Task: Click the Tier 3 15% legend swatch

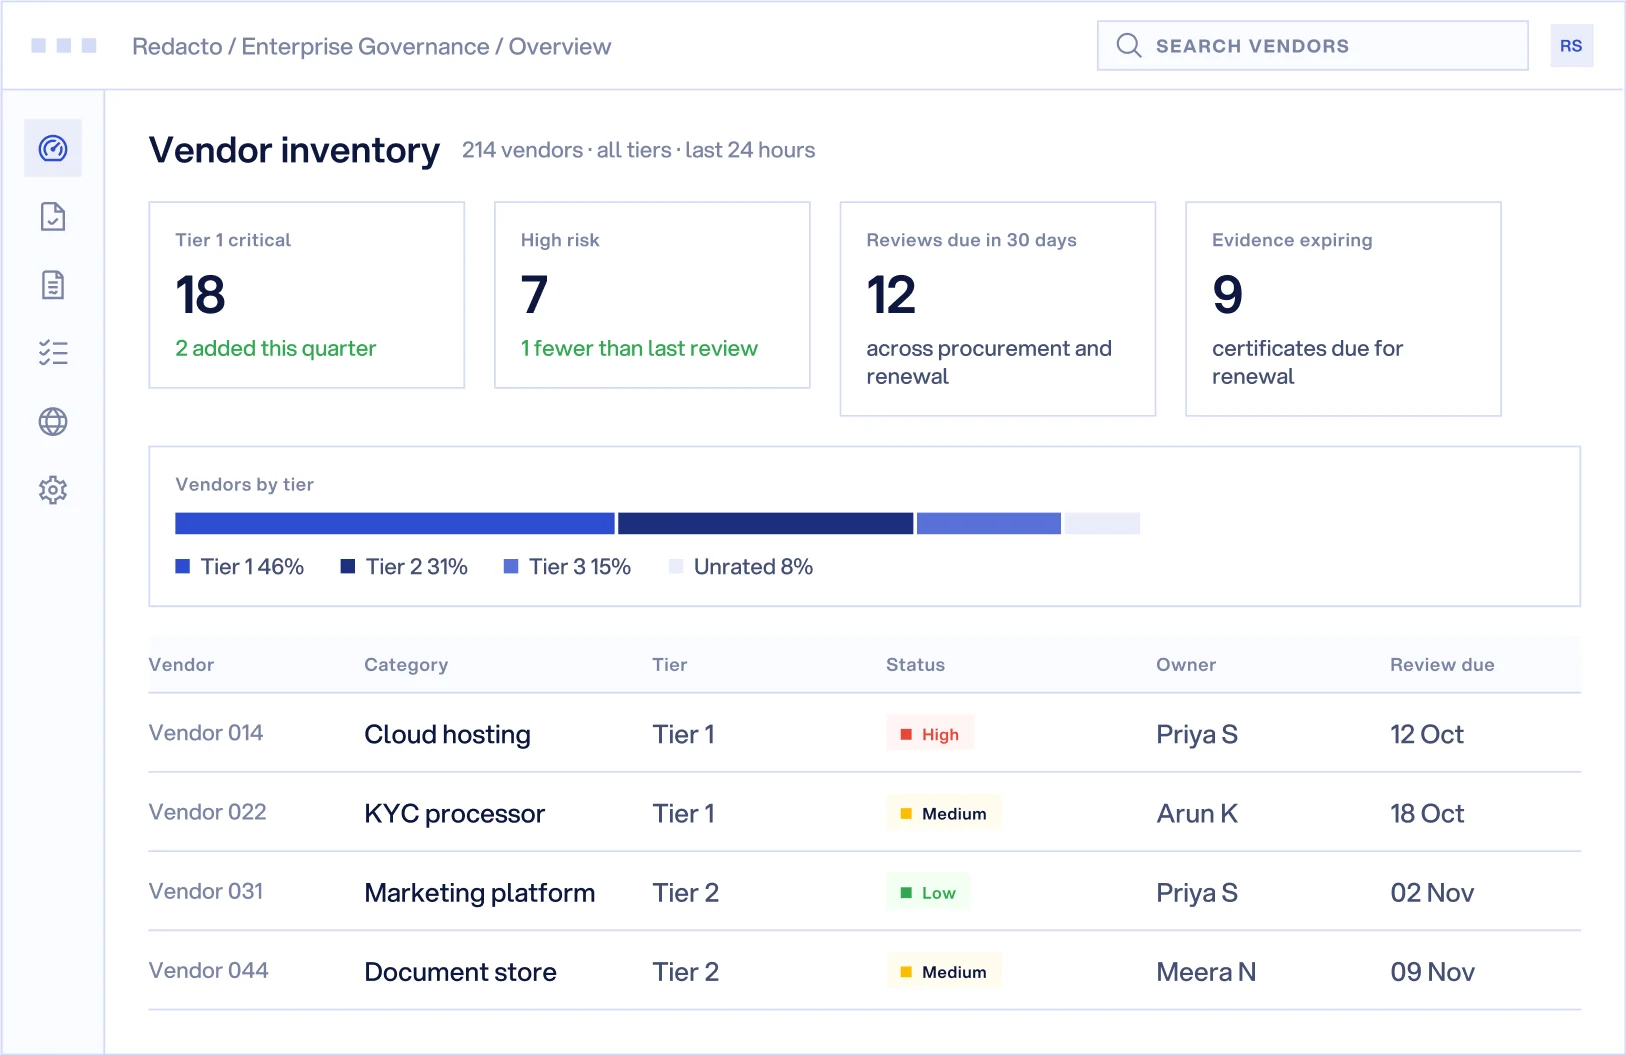Action: (511, 567)
